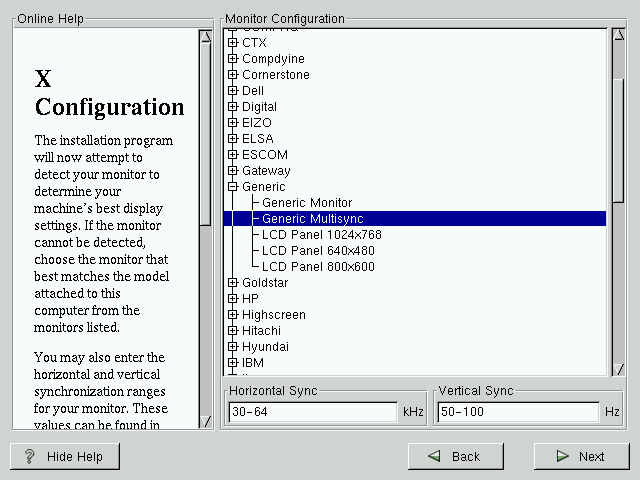Expand the Compdyne tree node
The height and width of the screenshot is (480, 640).
[233, 59]
